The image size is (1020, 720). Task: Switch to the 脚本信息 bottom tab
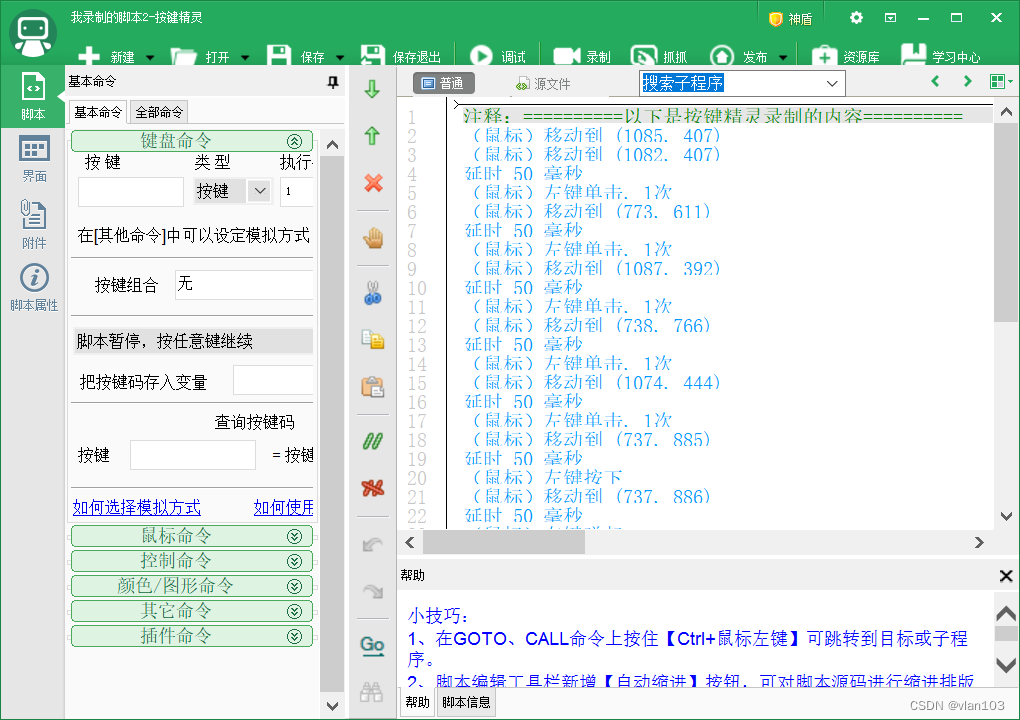(466, 702)
